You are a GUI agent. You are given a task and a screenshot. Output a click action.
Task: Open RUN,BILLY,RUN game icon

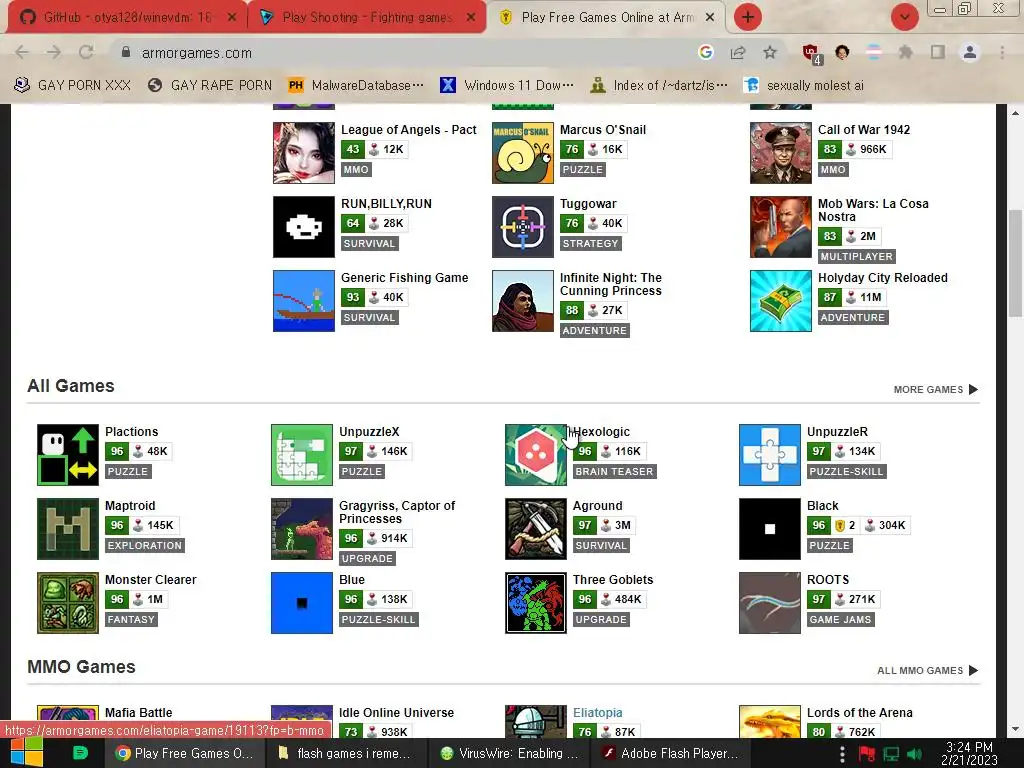point(304,227)
